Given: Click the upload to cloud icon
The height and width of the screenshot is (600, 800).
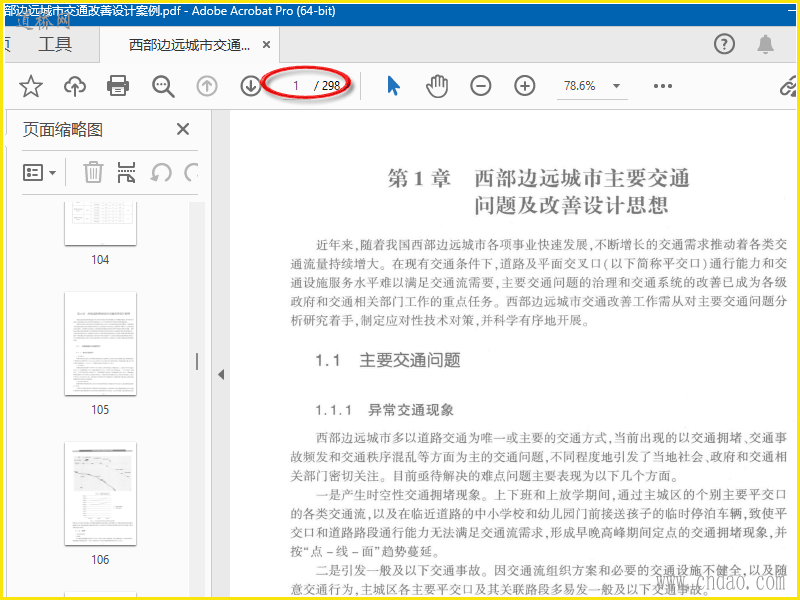Looking at the screenshot, I should 74,86.
